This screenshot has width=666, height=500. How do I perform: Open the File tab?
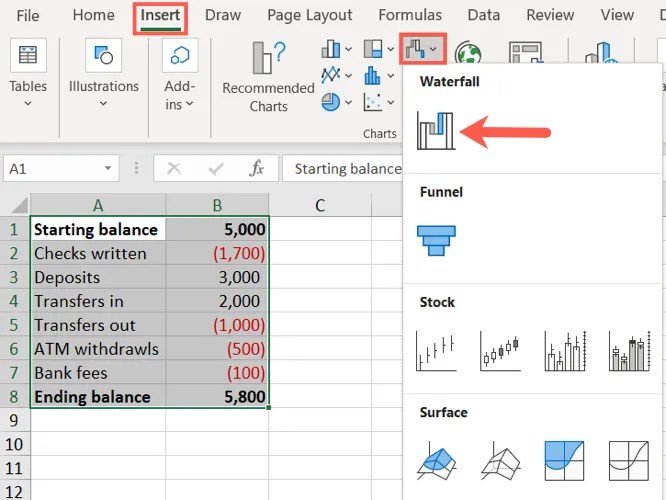[x=28, y=16]
